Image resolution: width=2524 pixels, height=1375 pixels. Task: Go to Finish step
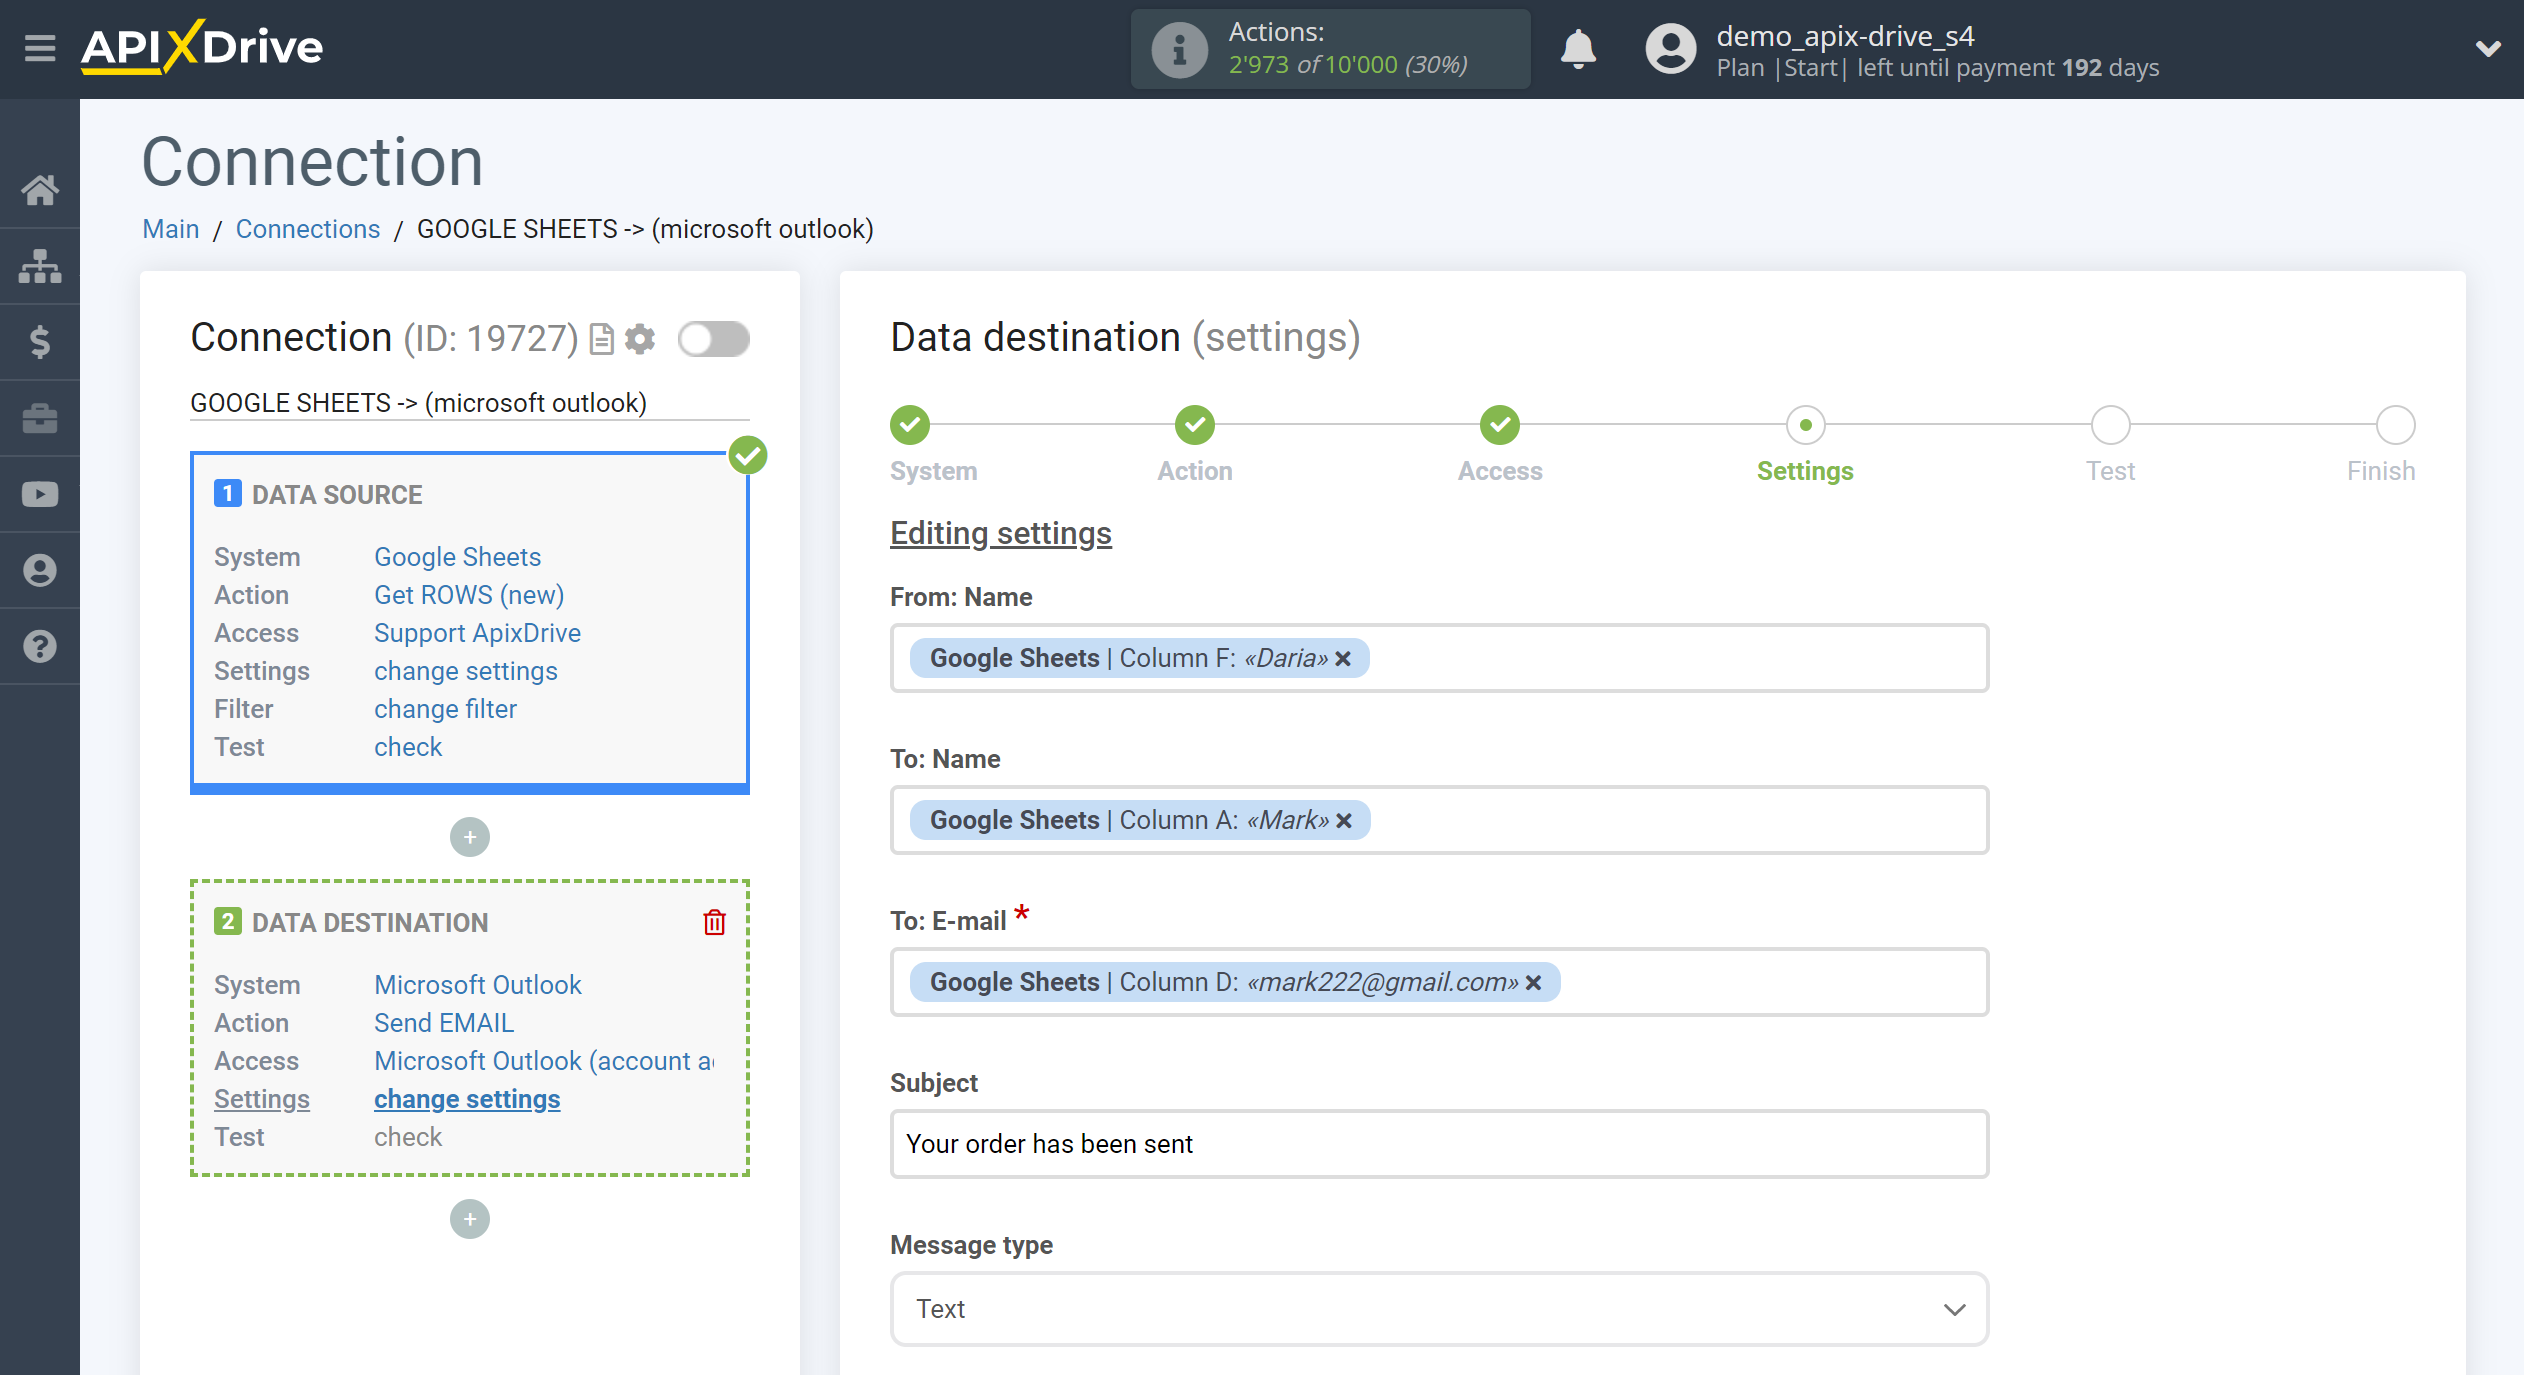[2395, 425]
